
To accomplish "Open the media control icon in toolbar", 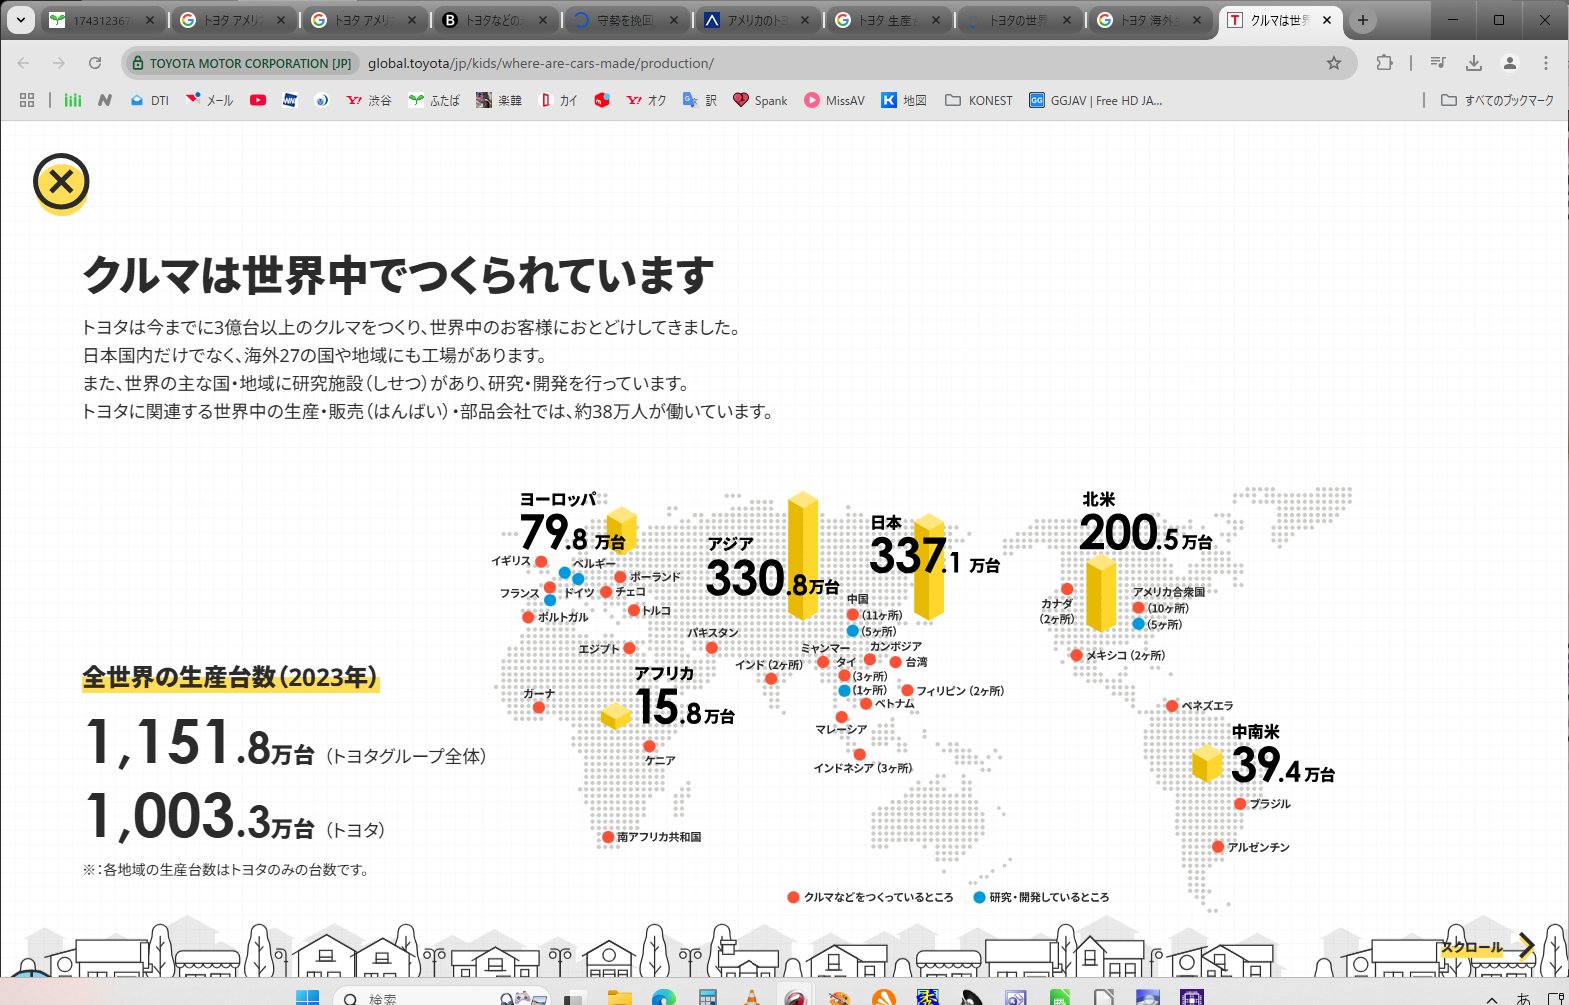I will (1438, 63).
